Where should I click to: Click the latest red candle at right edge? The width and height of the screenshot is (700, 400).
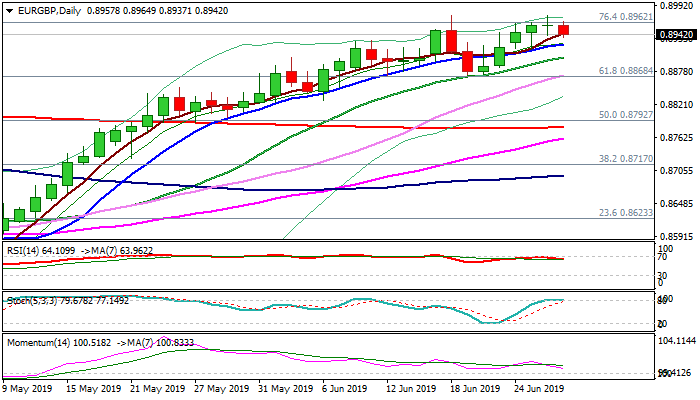[x=564, y=30]
